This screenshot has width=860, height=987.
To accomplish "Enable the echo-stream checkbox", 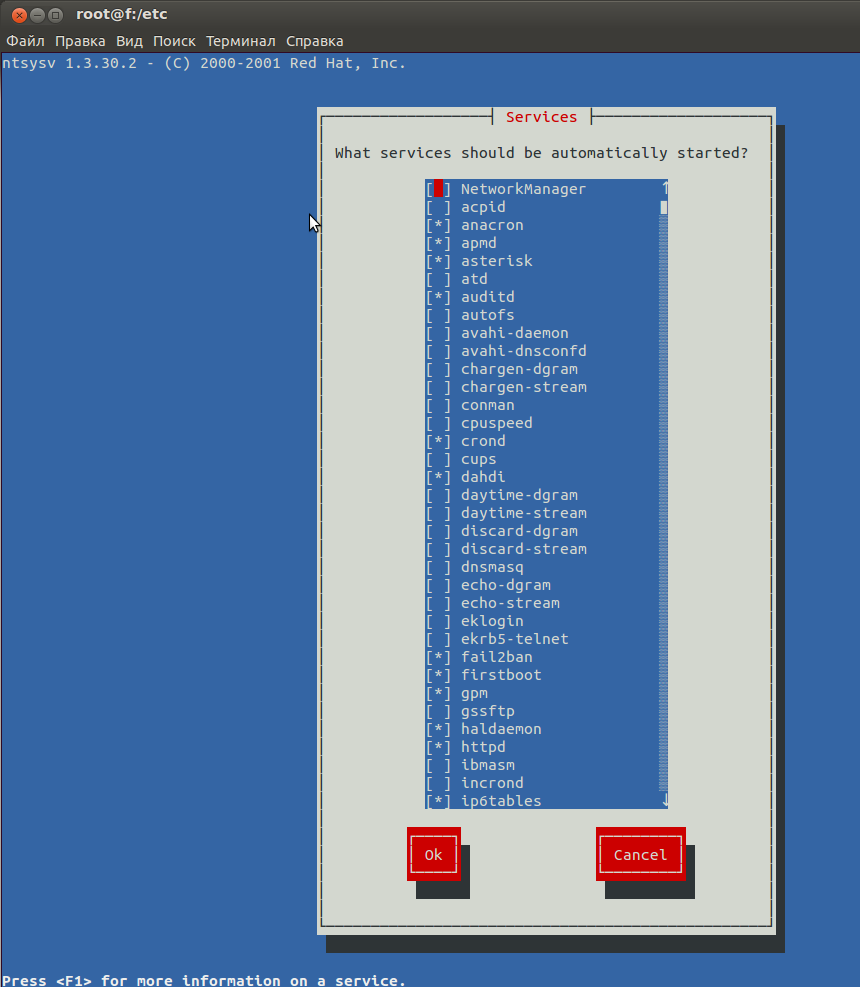I will [x=439, y=603].
